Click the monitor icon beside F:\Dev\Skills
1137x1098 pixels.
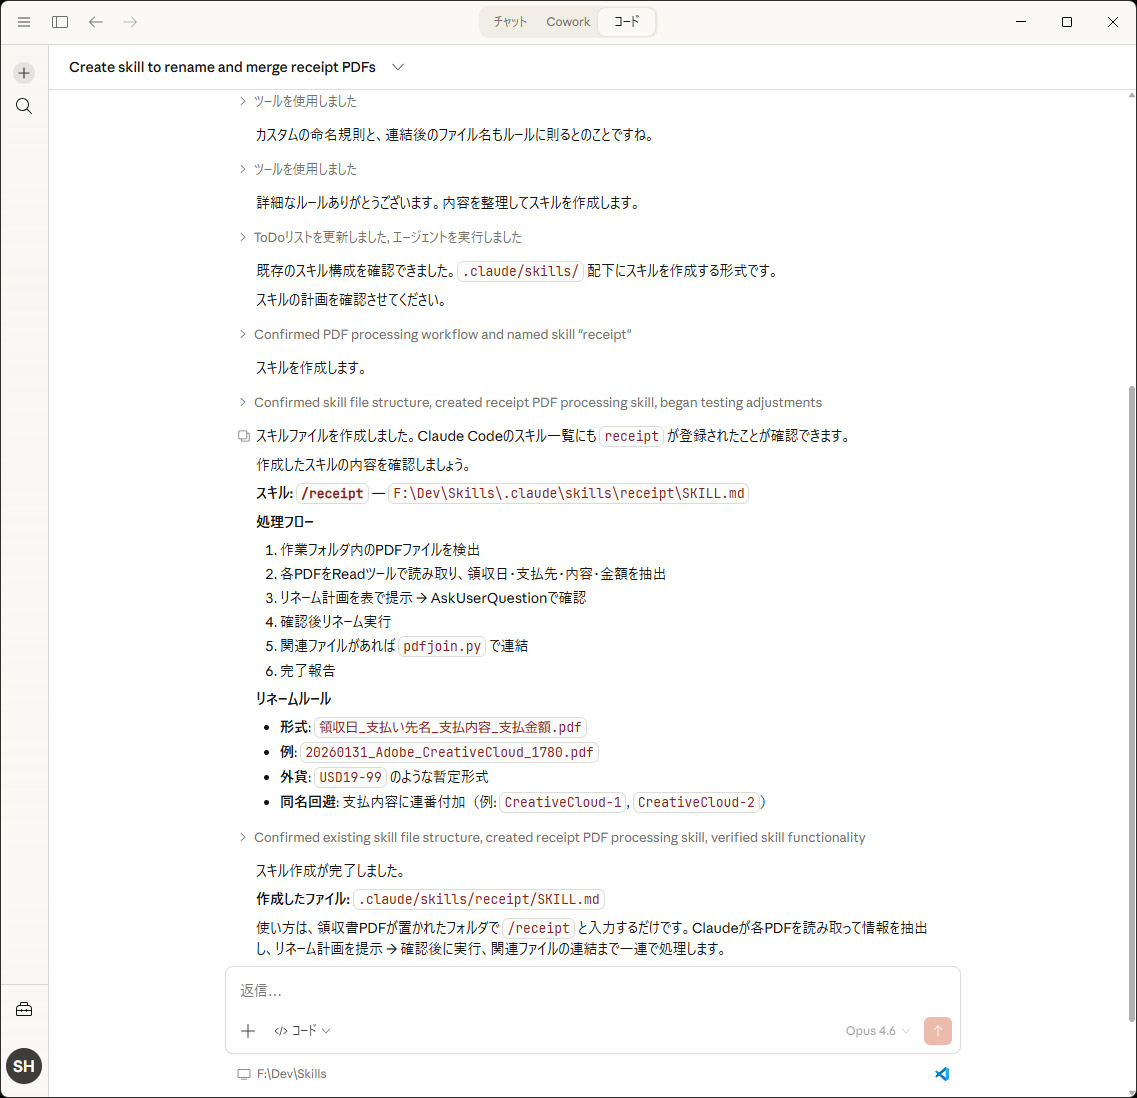click(x=243, y=1073)
